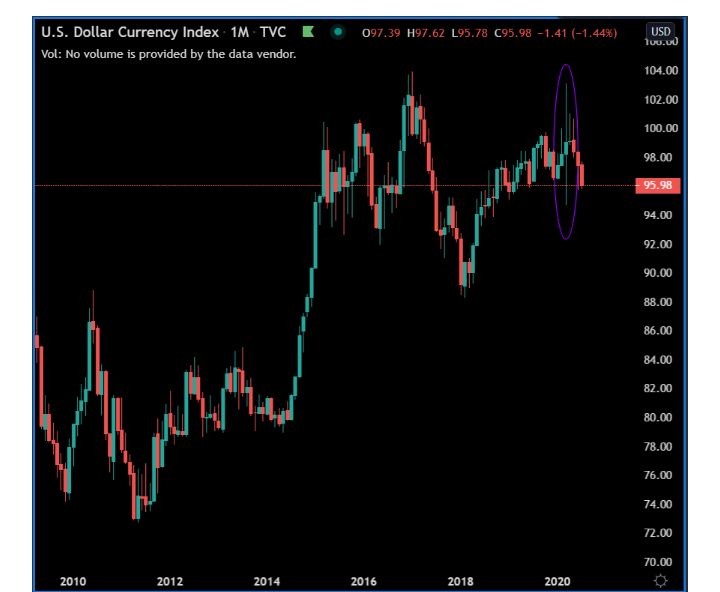The image size is (720, 592).
Task: Click the volume data vendor notice
Action: [x=169, y=54]
